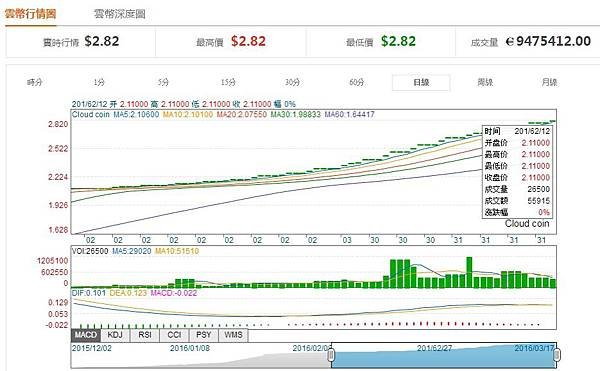Select the MACD indicator button
This screenshot has width=600, height=371.
[86, 335]
